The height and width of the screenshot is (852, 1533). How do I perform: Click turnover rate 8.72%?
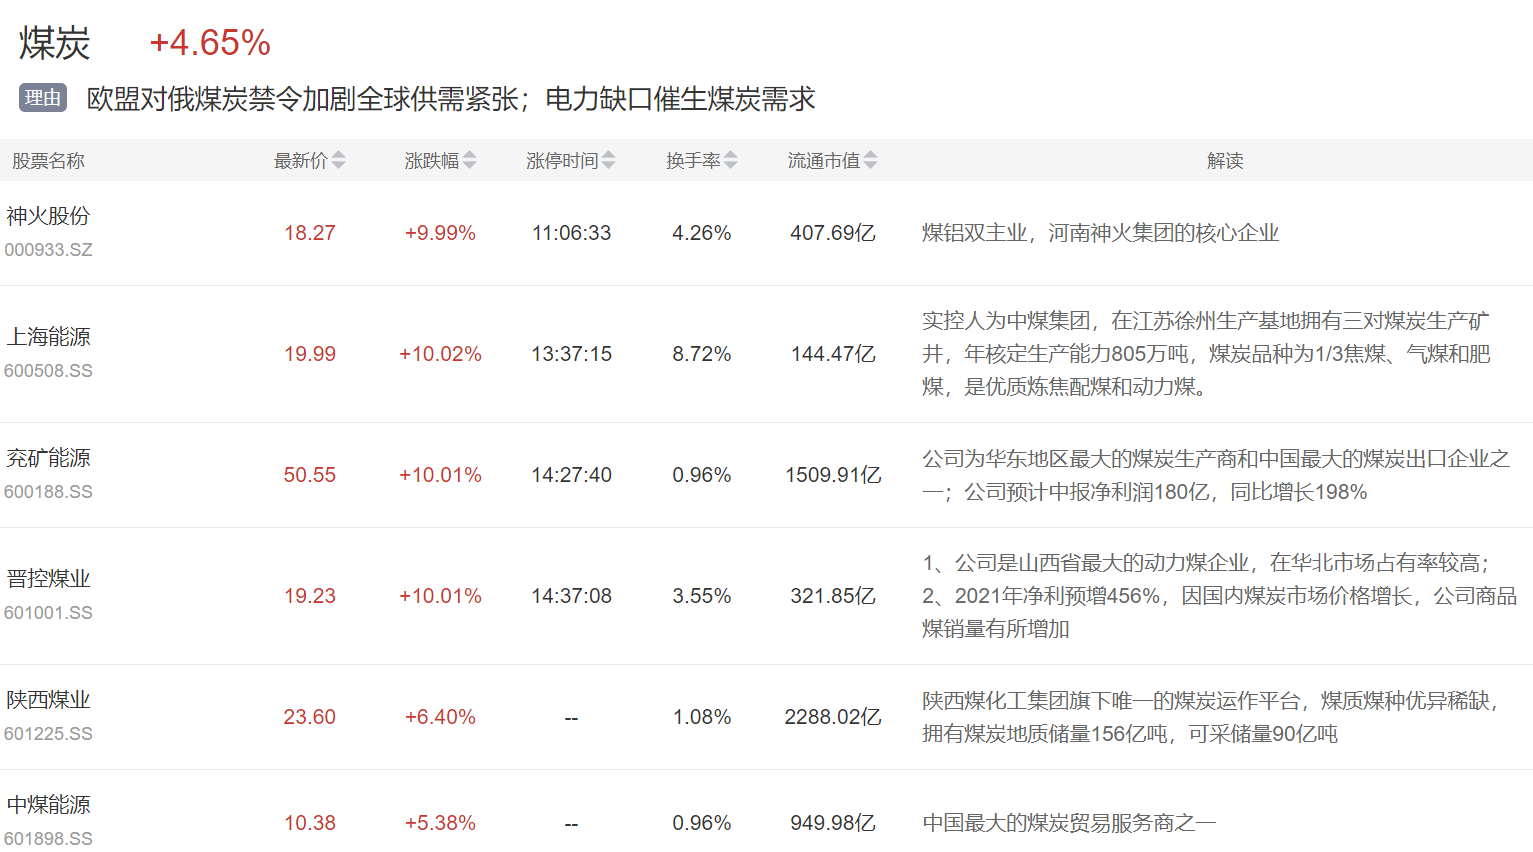tap(702, 354)
